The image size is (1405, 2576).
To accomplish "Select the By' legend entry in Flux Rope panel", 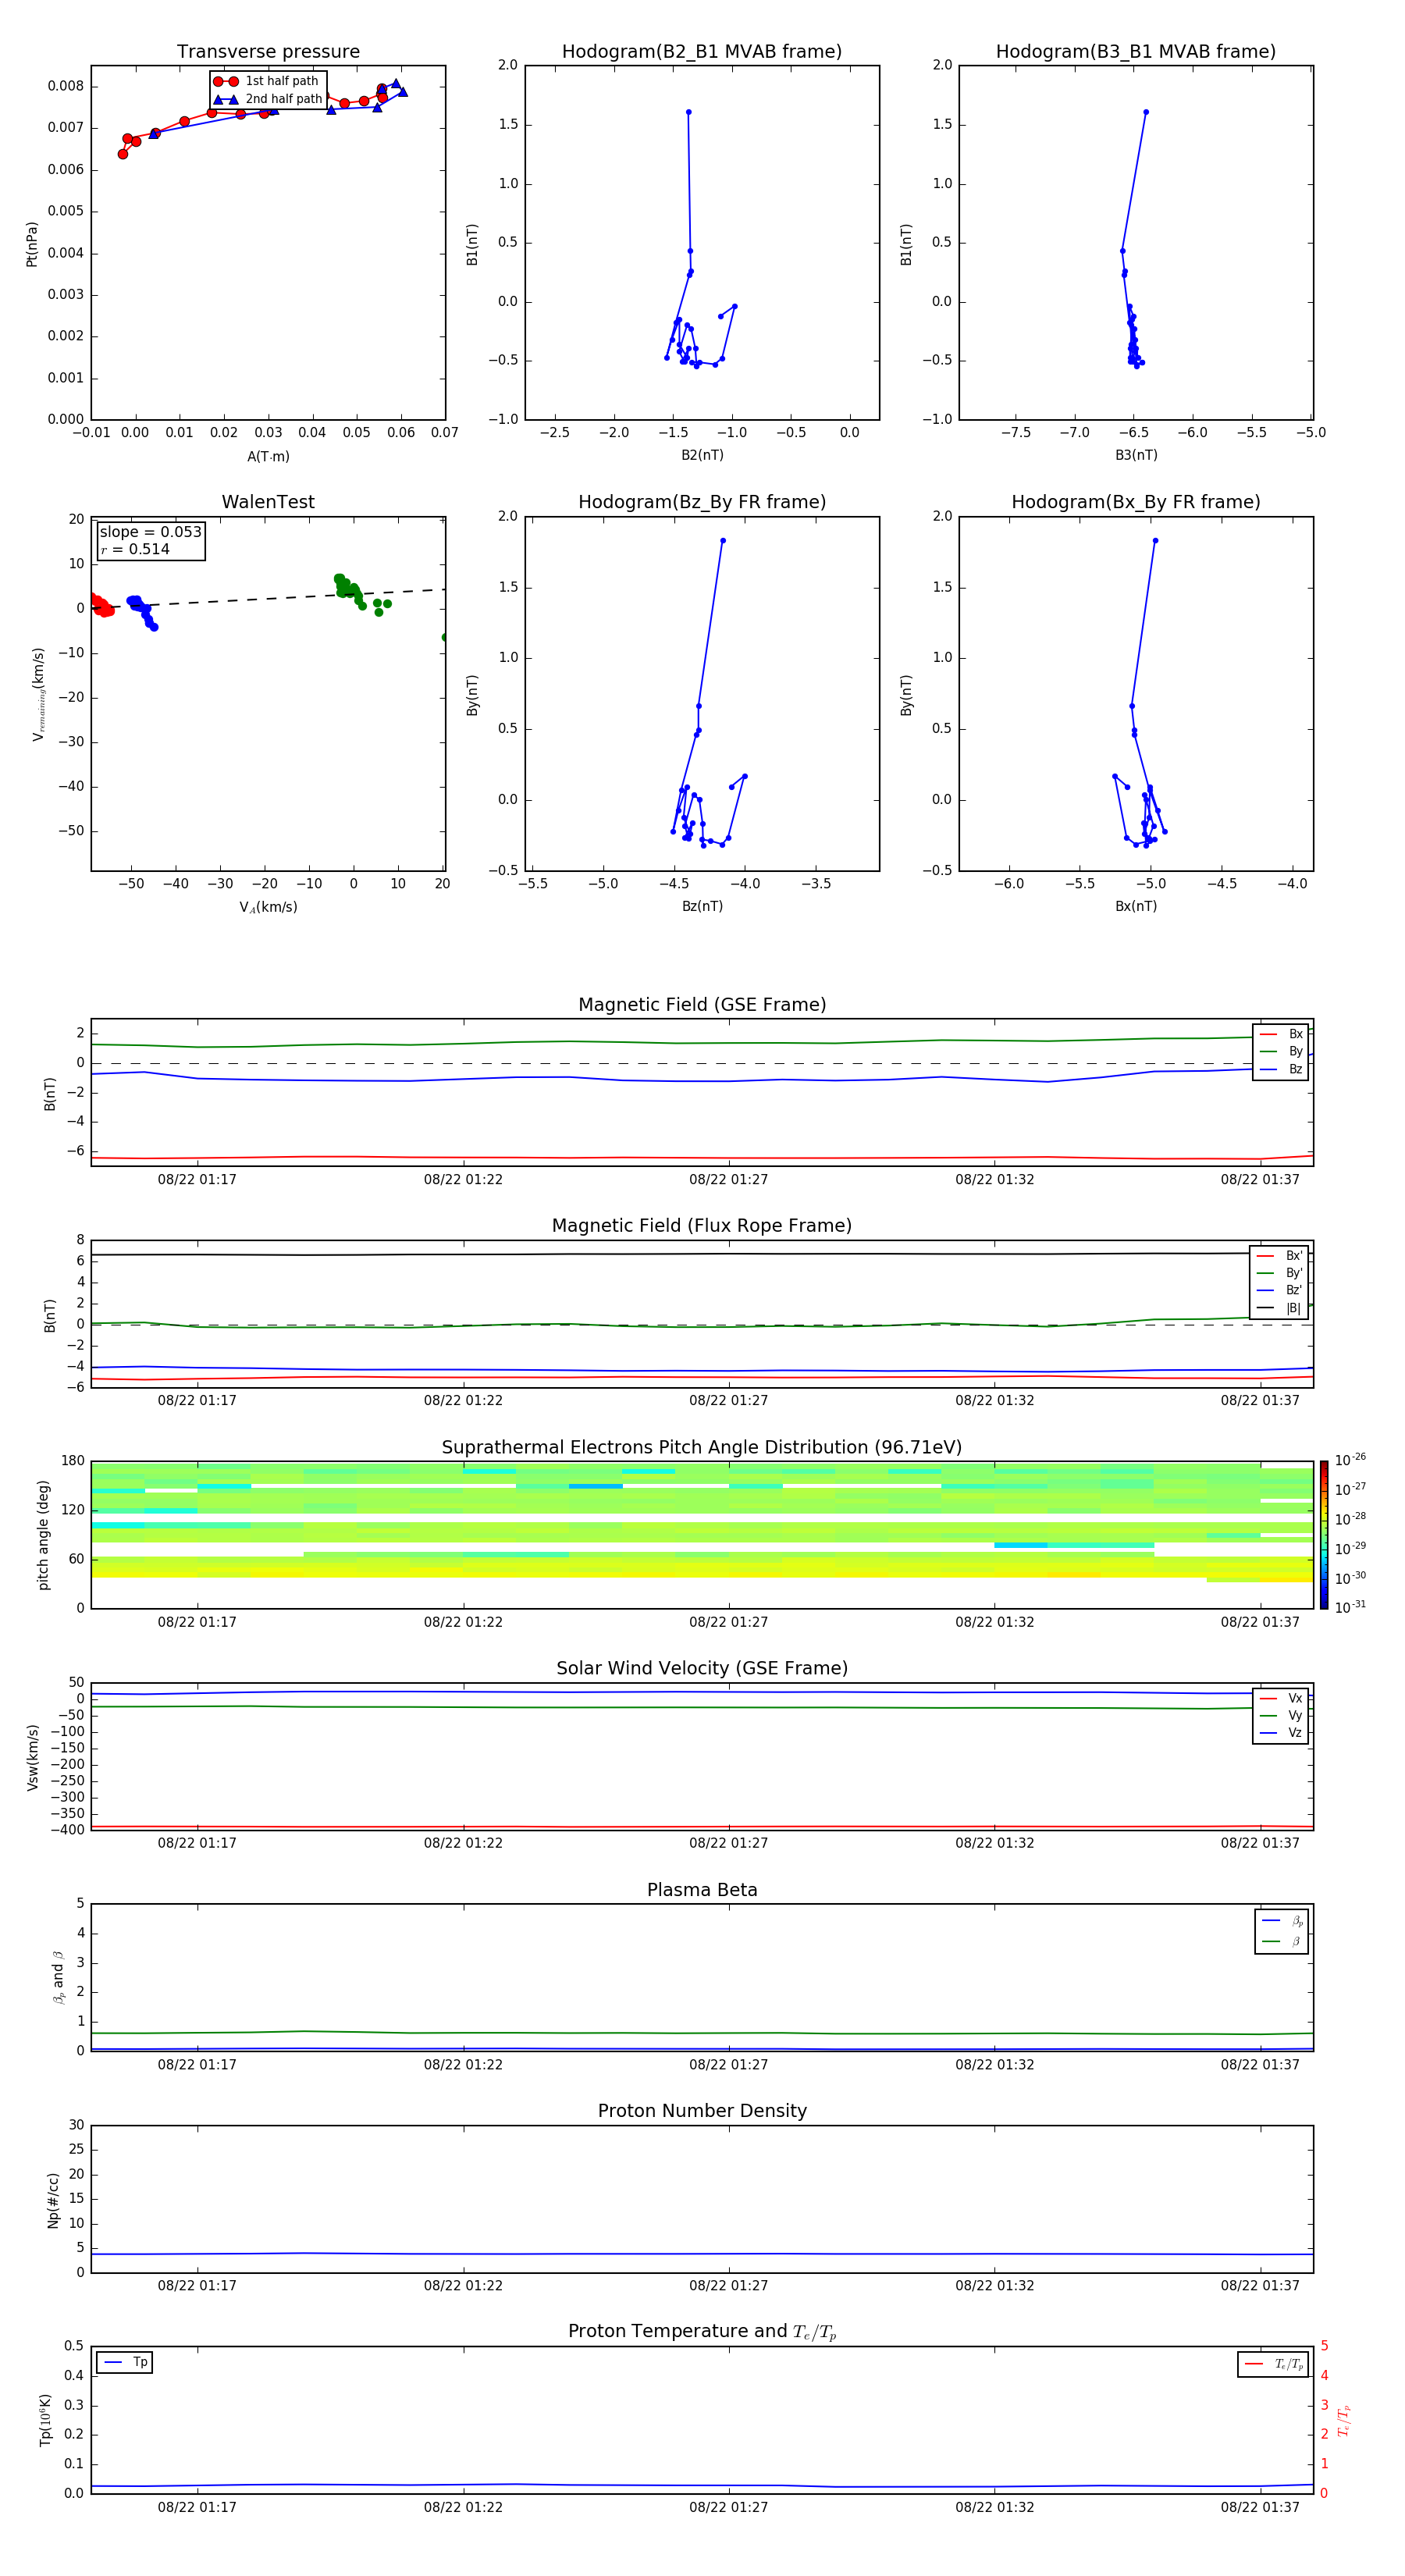I will click(1280, 1273).
